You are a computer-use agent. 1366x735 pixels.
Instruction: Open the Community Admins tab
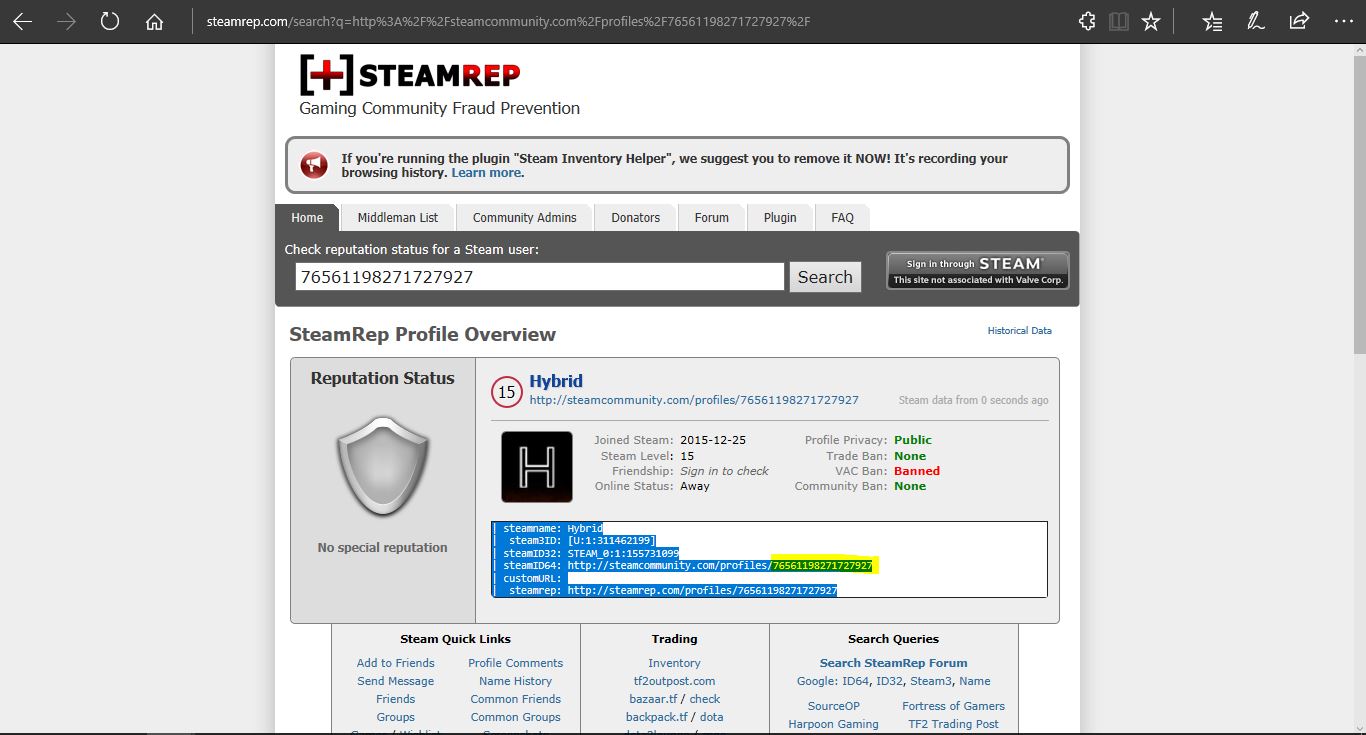pyautogui.click(x=525, y=218)
